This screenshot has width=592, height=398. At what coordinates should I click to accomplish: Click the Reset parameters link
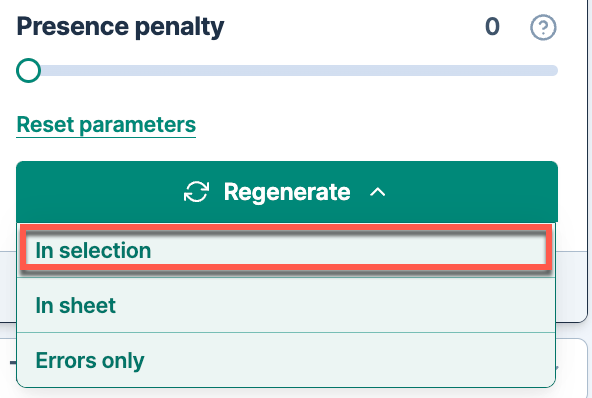[106, 125]
